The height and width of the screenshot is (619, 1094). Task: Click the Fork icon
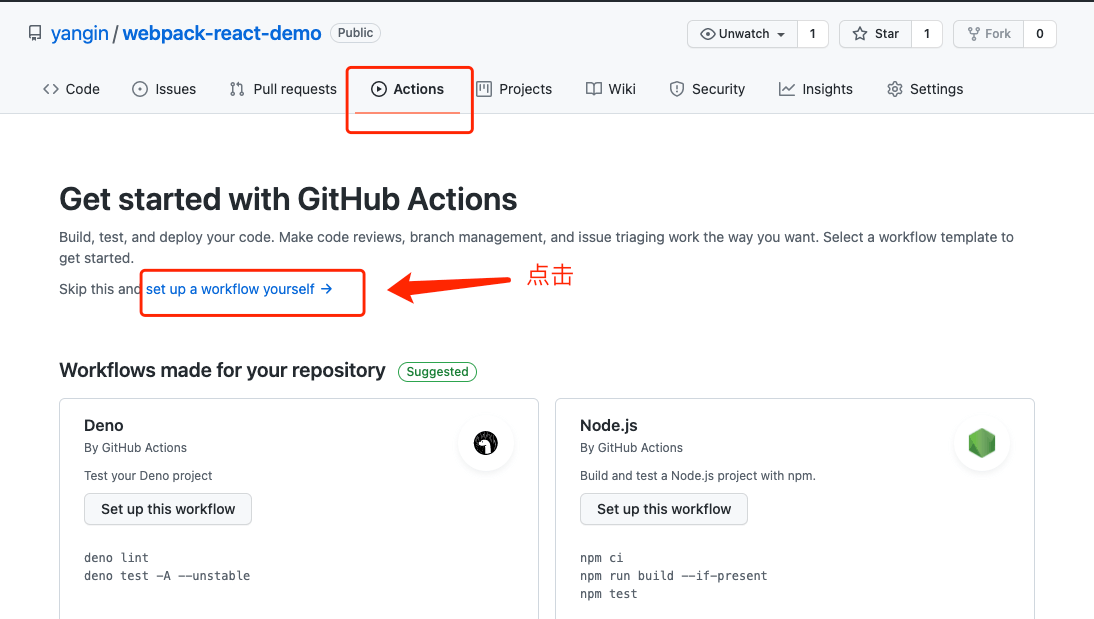tap(974, 34)
